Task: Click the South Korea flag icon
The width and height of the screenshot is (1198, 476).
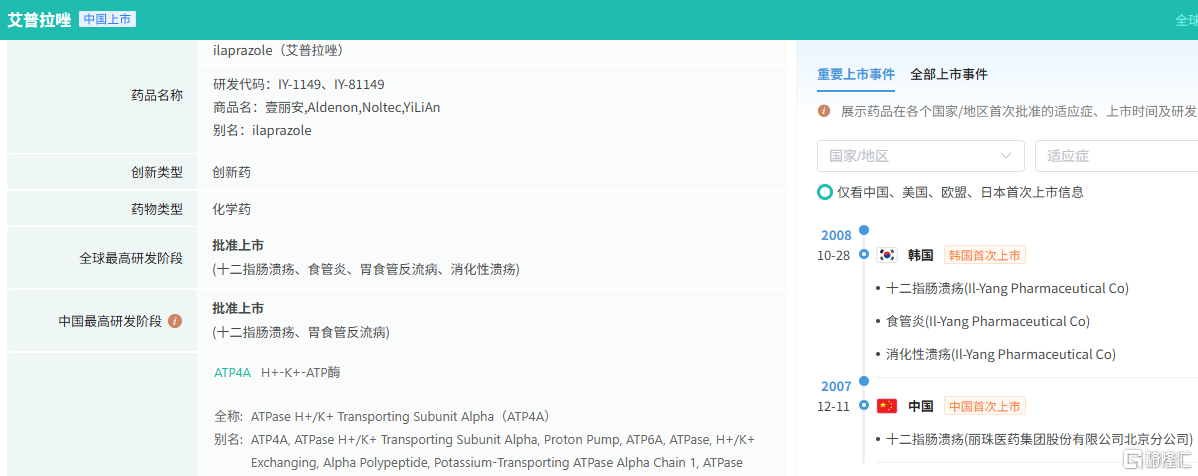Action: click(887, 255)
